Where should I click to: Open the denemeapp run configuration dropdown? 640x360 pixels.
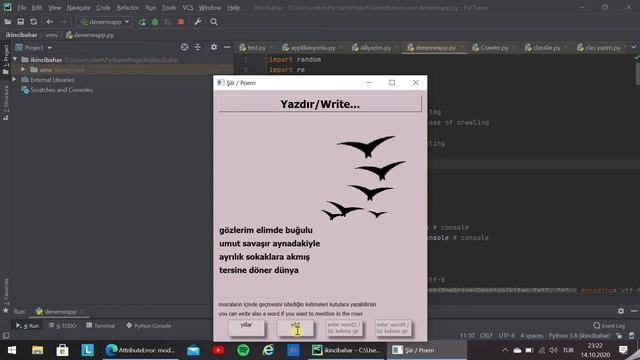[x=104, y=22]
